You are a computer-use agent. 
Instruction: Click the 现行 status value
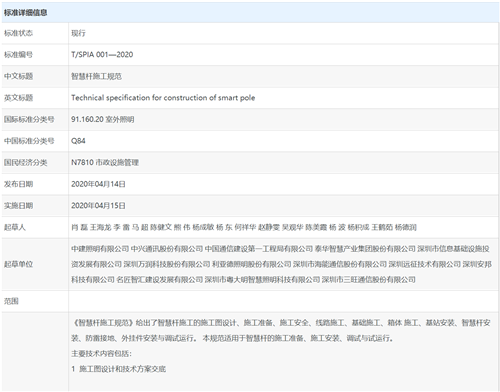(78, 33)
